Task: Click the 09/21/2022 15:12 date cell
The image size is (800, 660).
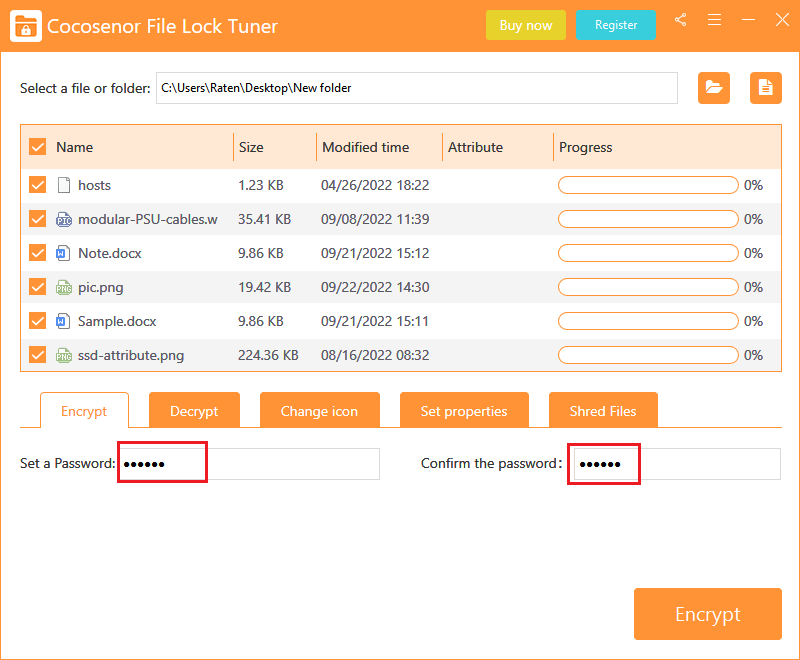Action: (375, 253)
